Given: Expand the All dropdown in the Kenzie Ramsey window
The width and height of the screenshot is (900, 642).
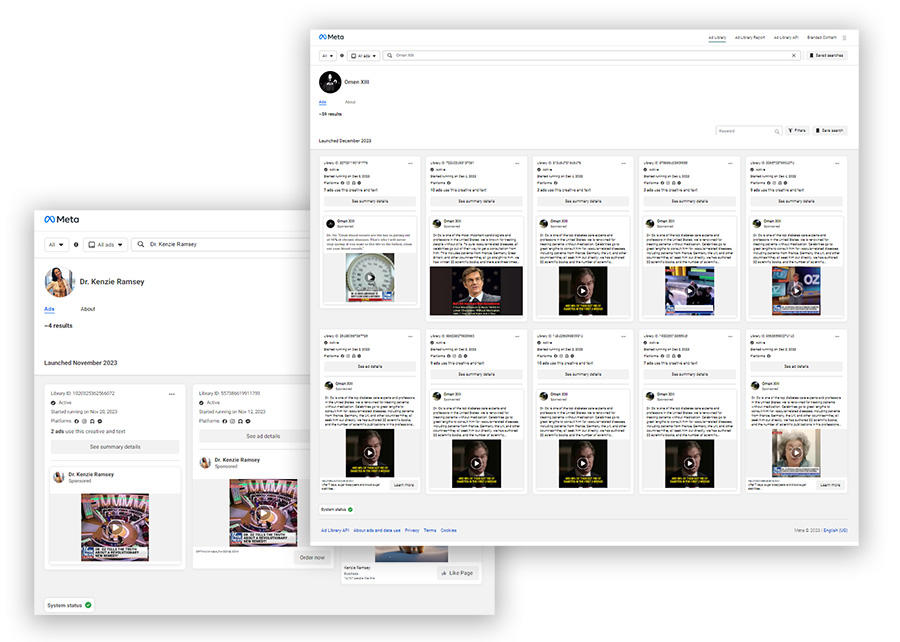Looking at the screenshot, I should (x=56, y=244).
